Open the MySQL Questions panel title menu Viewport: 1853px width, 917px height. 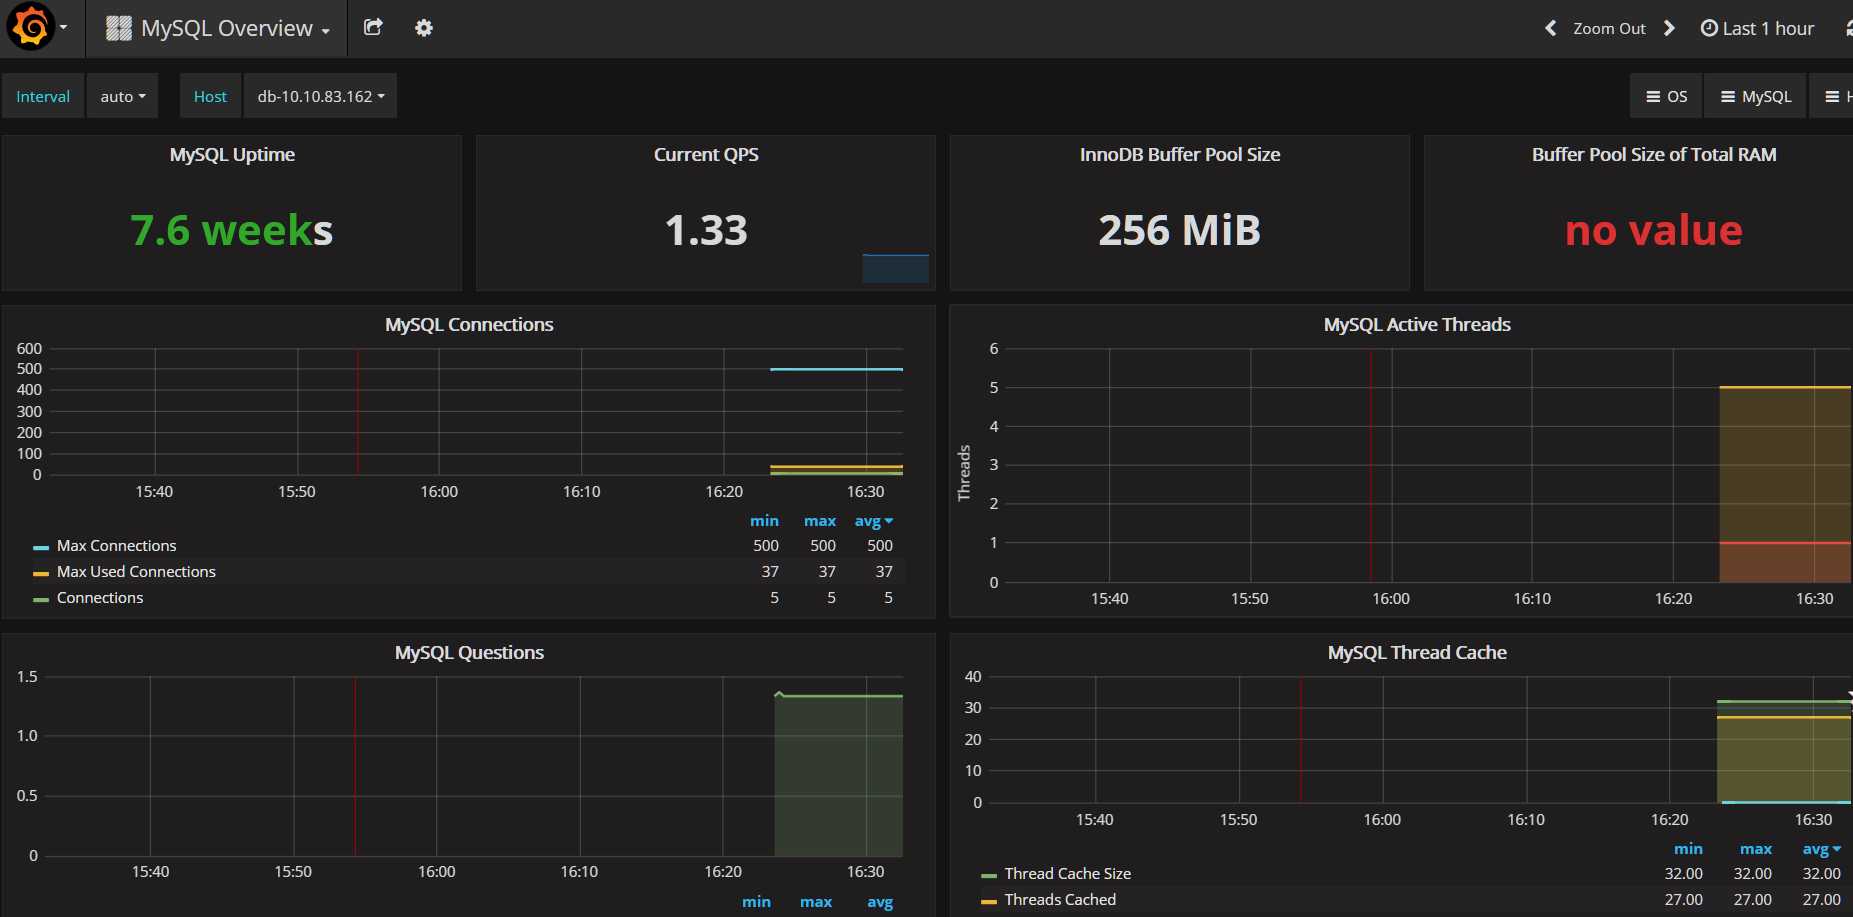point(469,652)
